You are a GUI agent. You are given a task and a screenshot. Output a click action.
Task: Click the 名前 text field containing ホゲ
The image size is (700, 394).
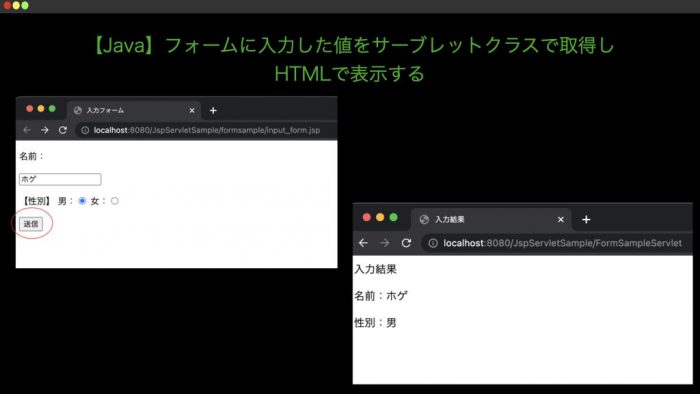point(60,179)
